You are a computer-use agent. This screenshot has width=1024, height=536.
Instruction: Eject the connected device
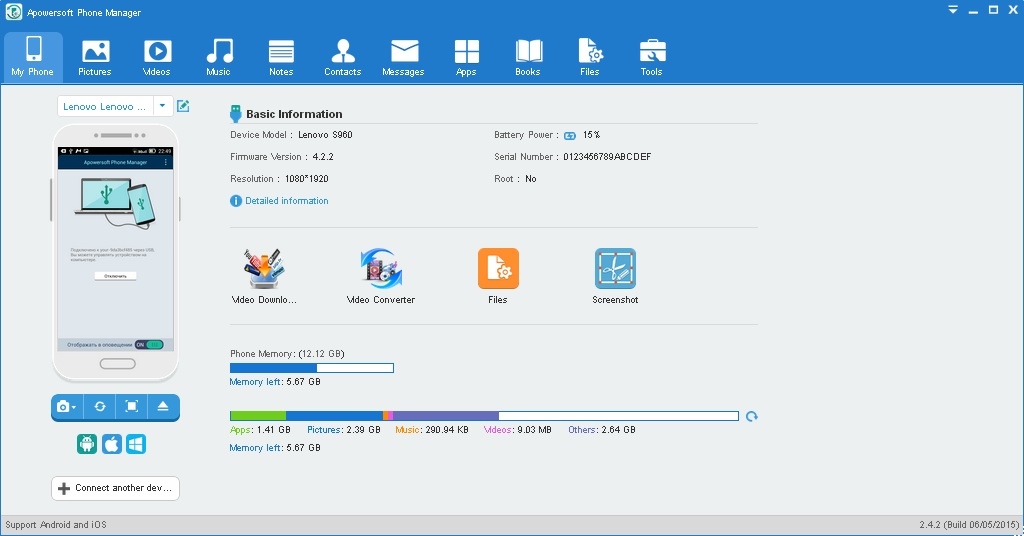(163, 407)
